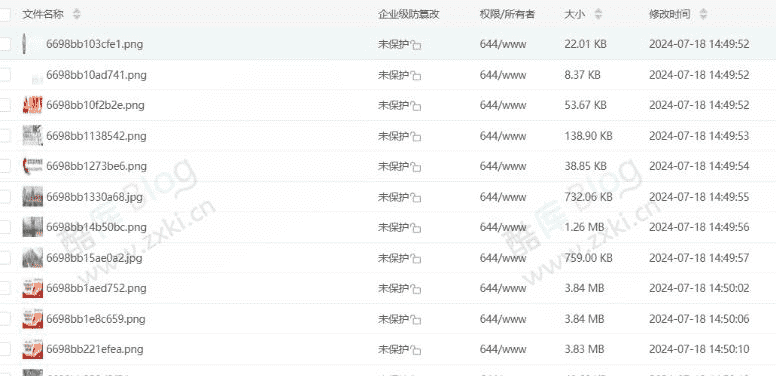The image size is (776, 376).
Task: Check the box for 6698bb10ad741.png
Action: 4,75
